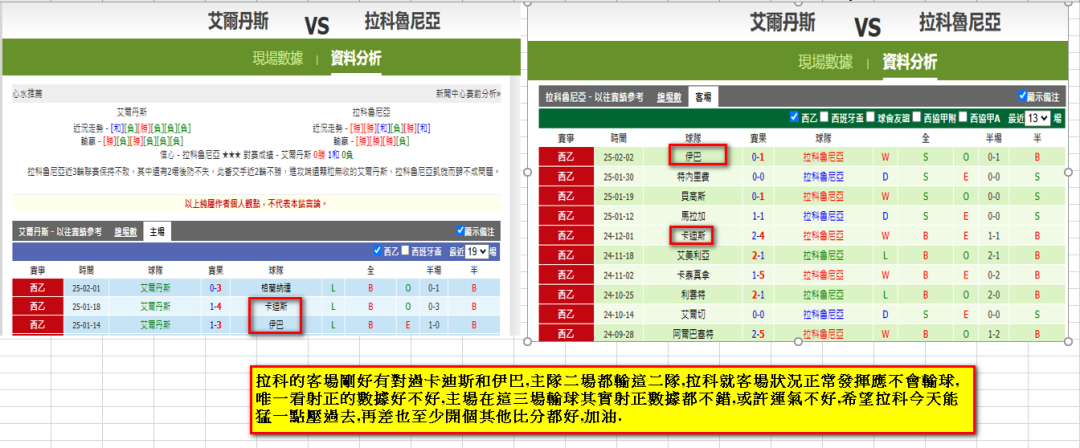Image resolution: width=1080 pixels, height=448 pixels.
Task: Enable the 球會友誼 filter checkbox
Action: (x=871, y=117)
